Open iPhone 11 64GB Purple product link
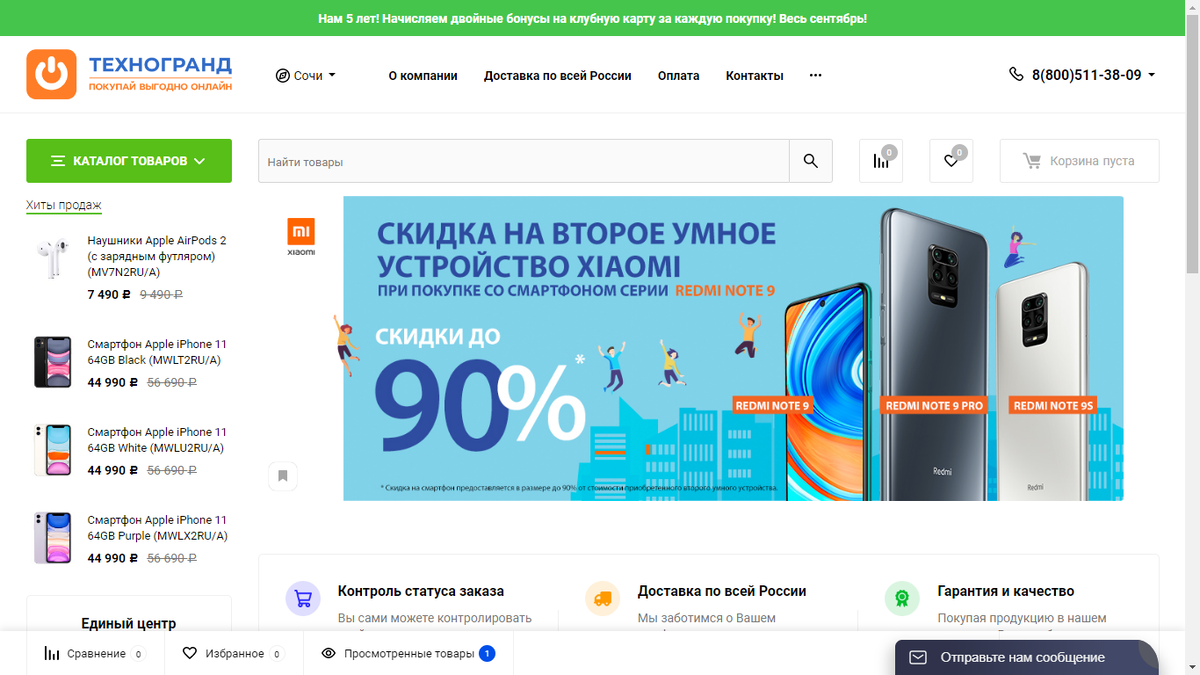1200x675 pixels. (x=157, y=528)
